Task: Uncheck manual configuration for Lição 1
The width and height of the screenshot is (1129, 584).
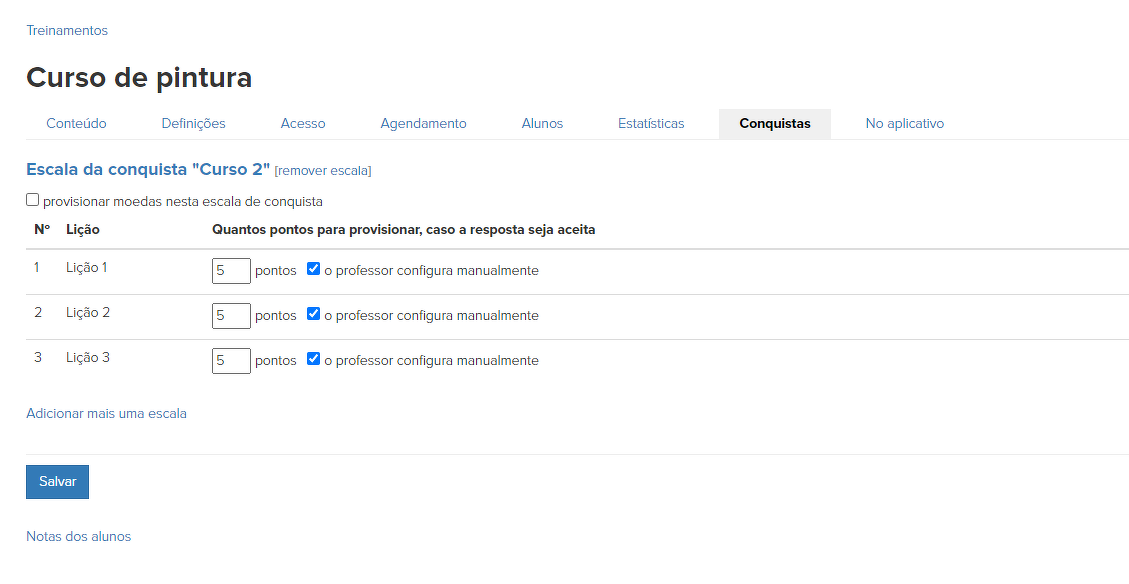Action: pyautogui.click(x=314, y=269)
